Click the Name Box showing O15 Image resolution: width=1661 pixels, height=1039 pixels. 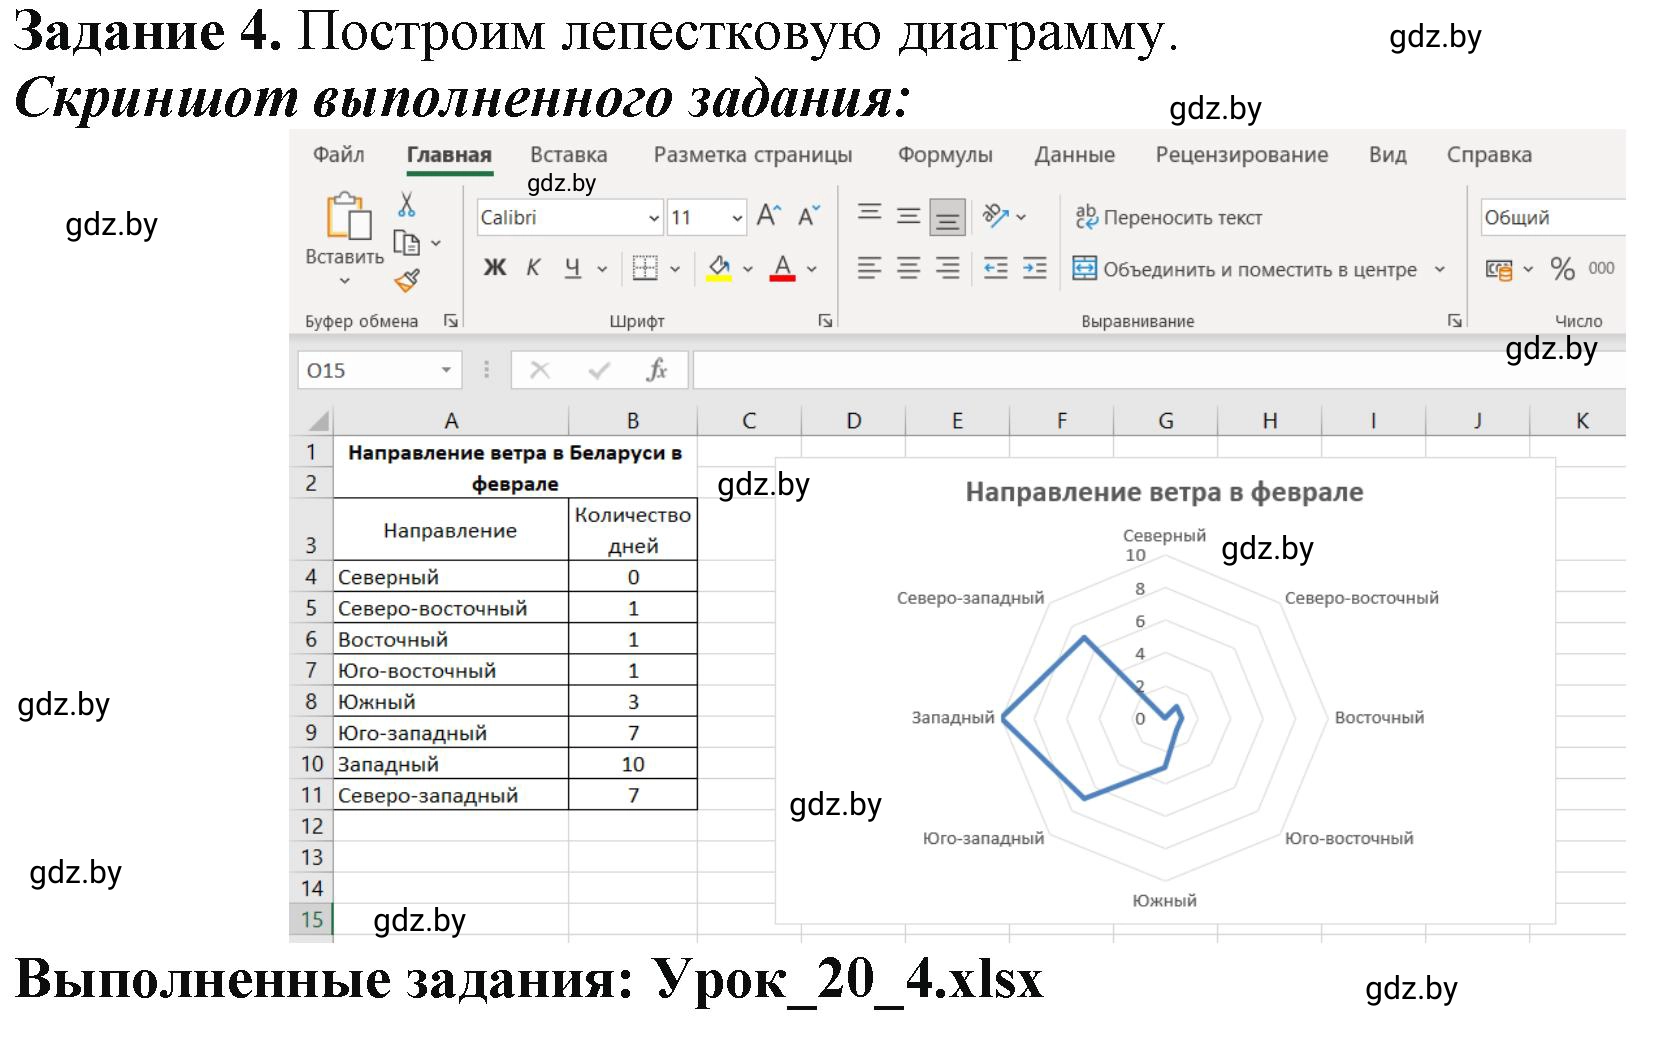367,370
